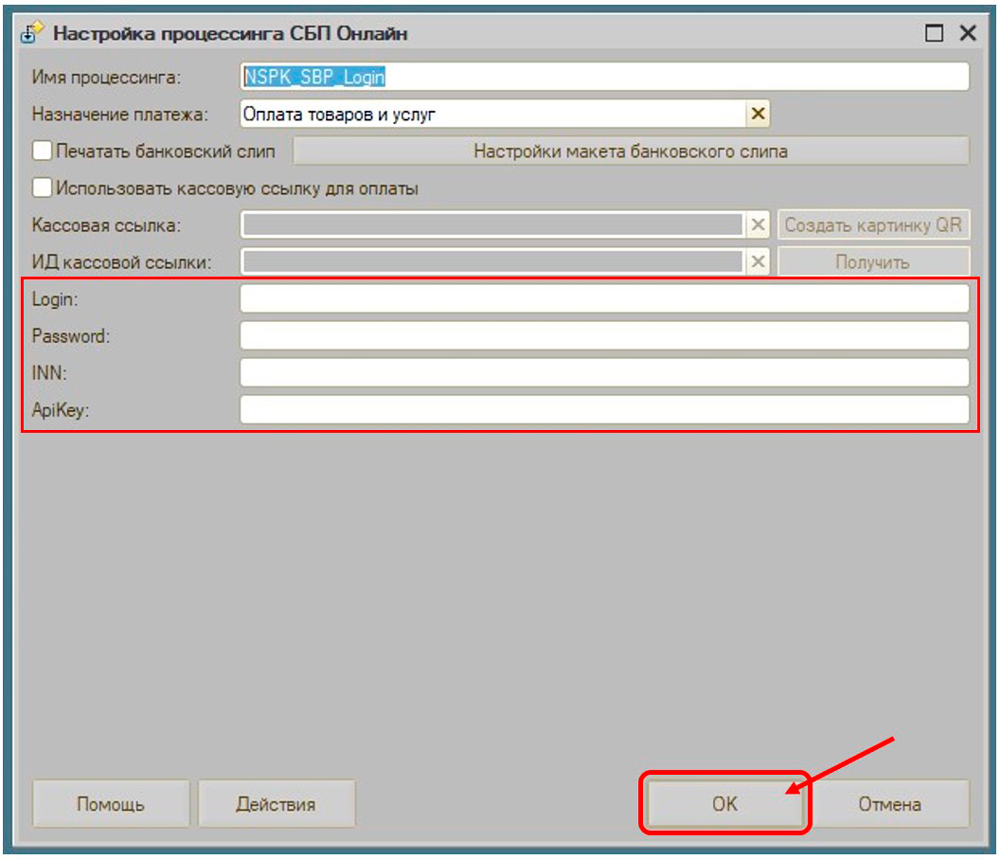1000x860 pixels.
Task: Clear the Назначение платежа field with X
Action: click(x=758, y=114)
